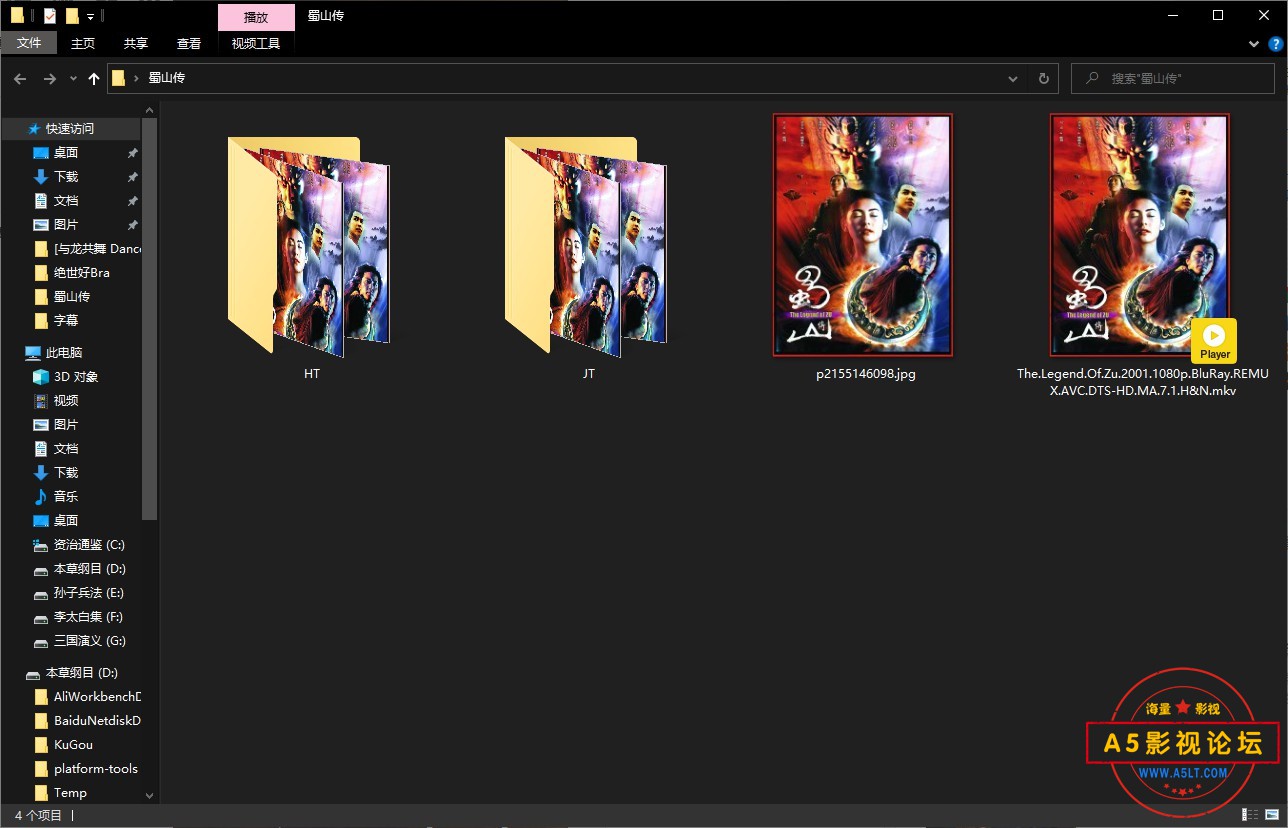Screen dimensions: 1288x828
Task: Click the navigation pane scroll-up arrow
Action: click(150, 109)
